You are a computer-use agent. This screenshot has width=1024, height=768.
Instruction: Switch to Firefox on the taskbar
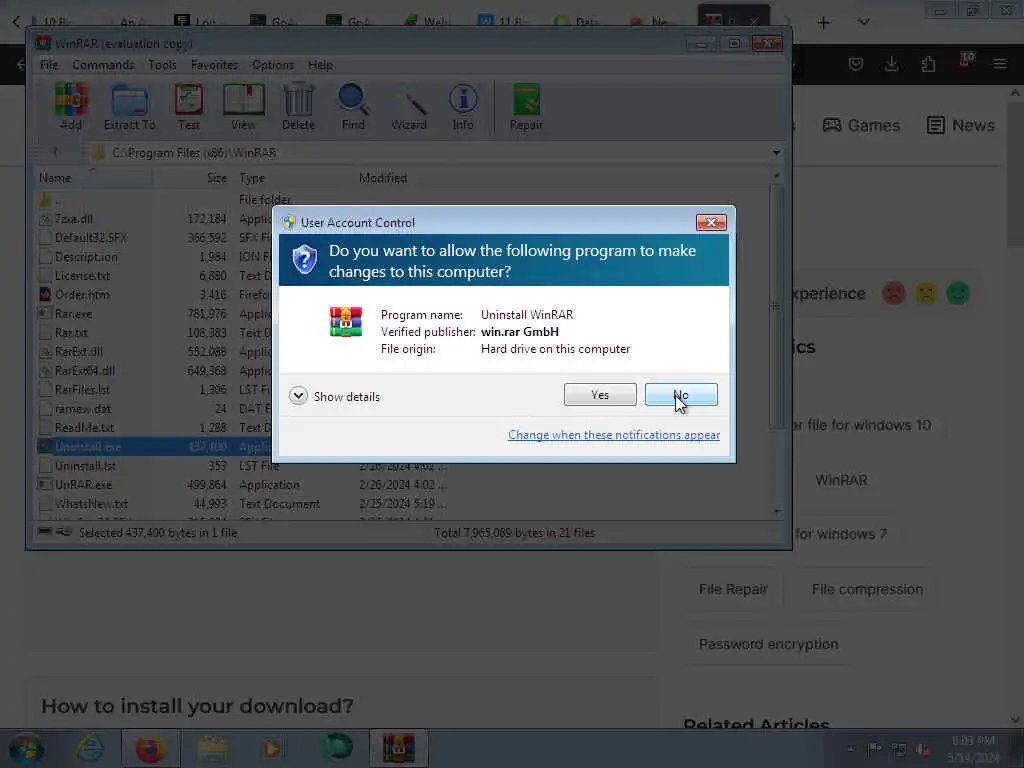pos(150,749)
